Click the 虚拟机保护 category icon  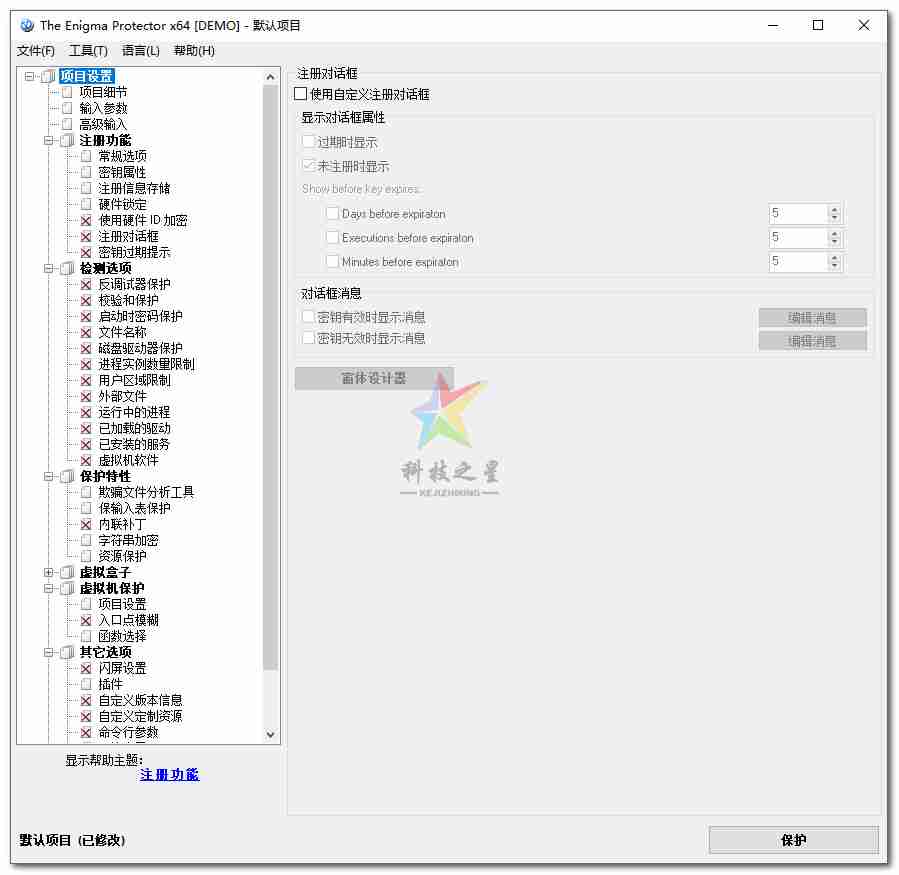tap(67, 588)
